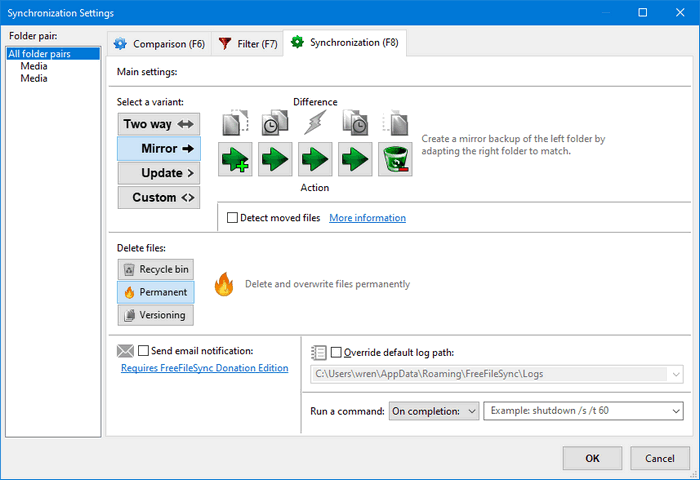Click the action arrow under right-newer clock icon

(x=355, y=159)
